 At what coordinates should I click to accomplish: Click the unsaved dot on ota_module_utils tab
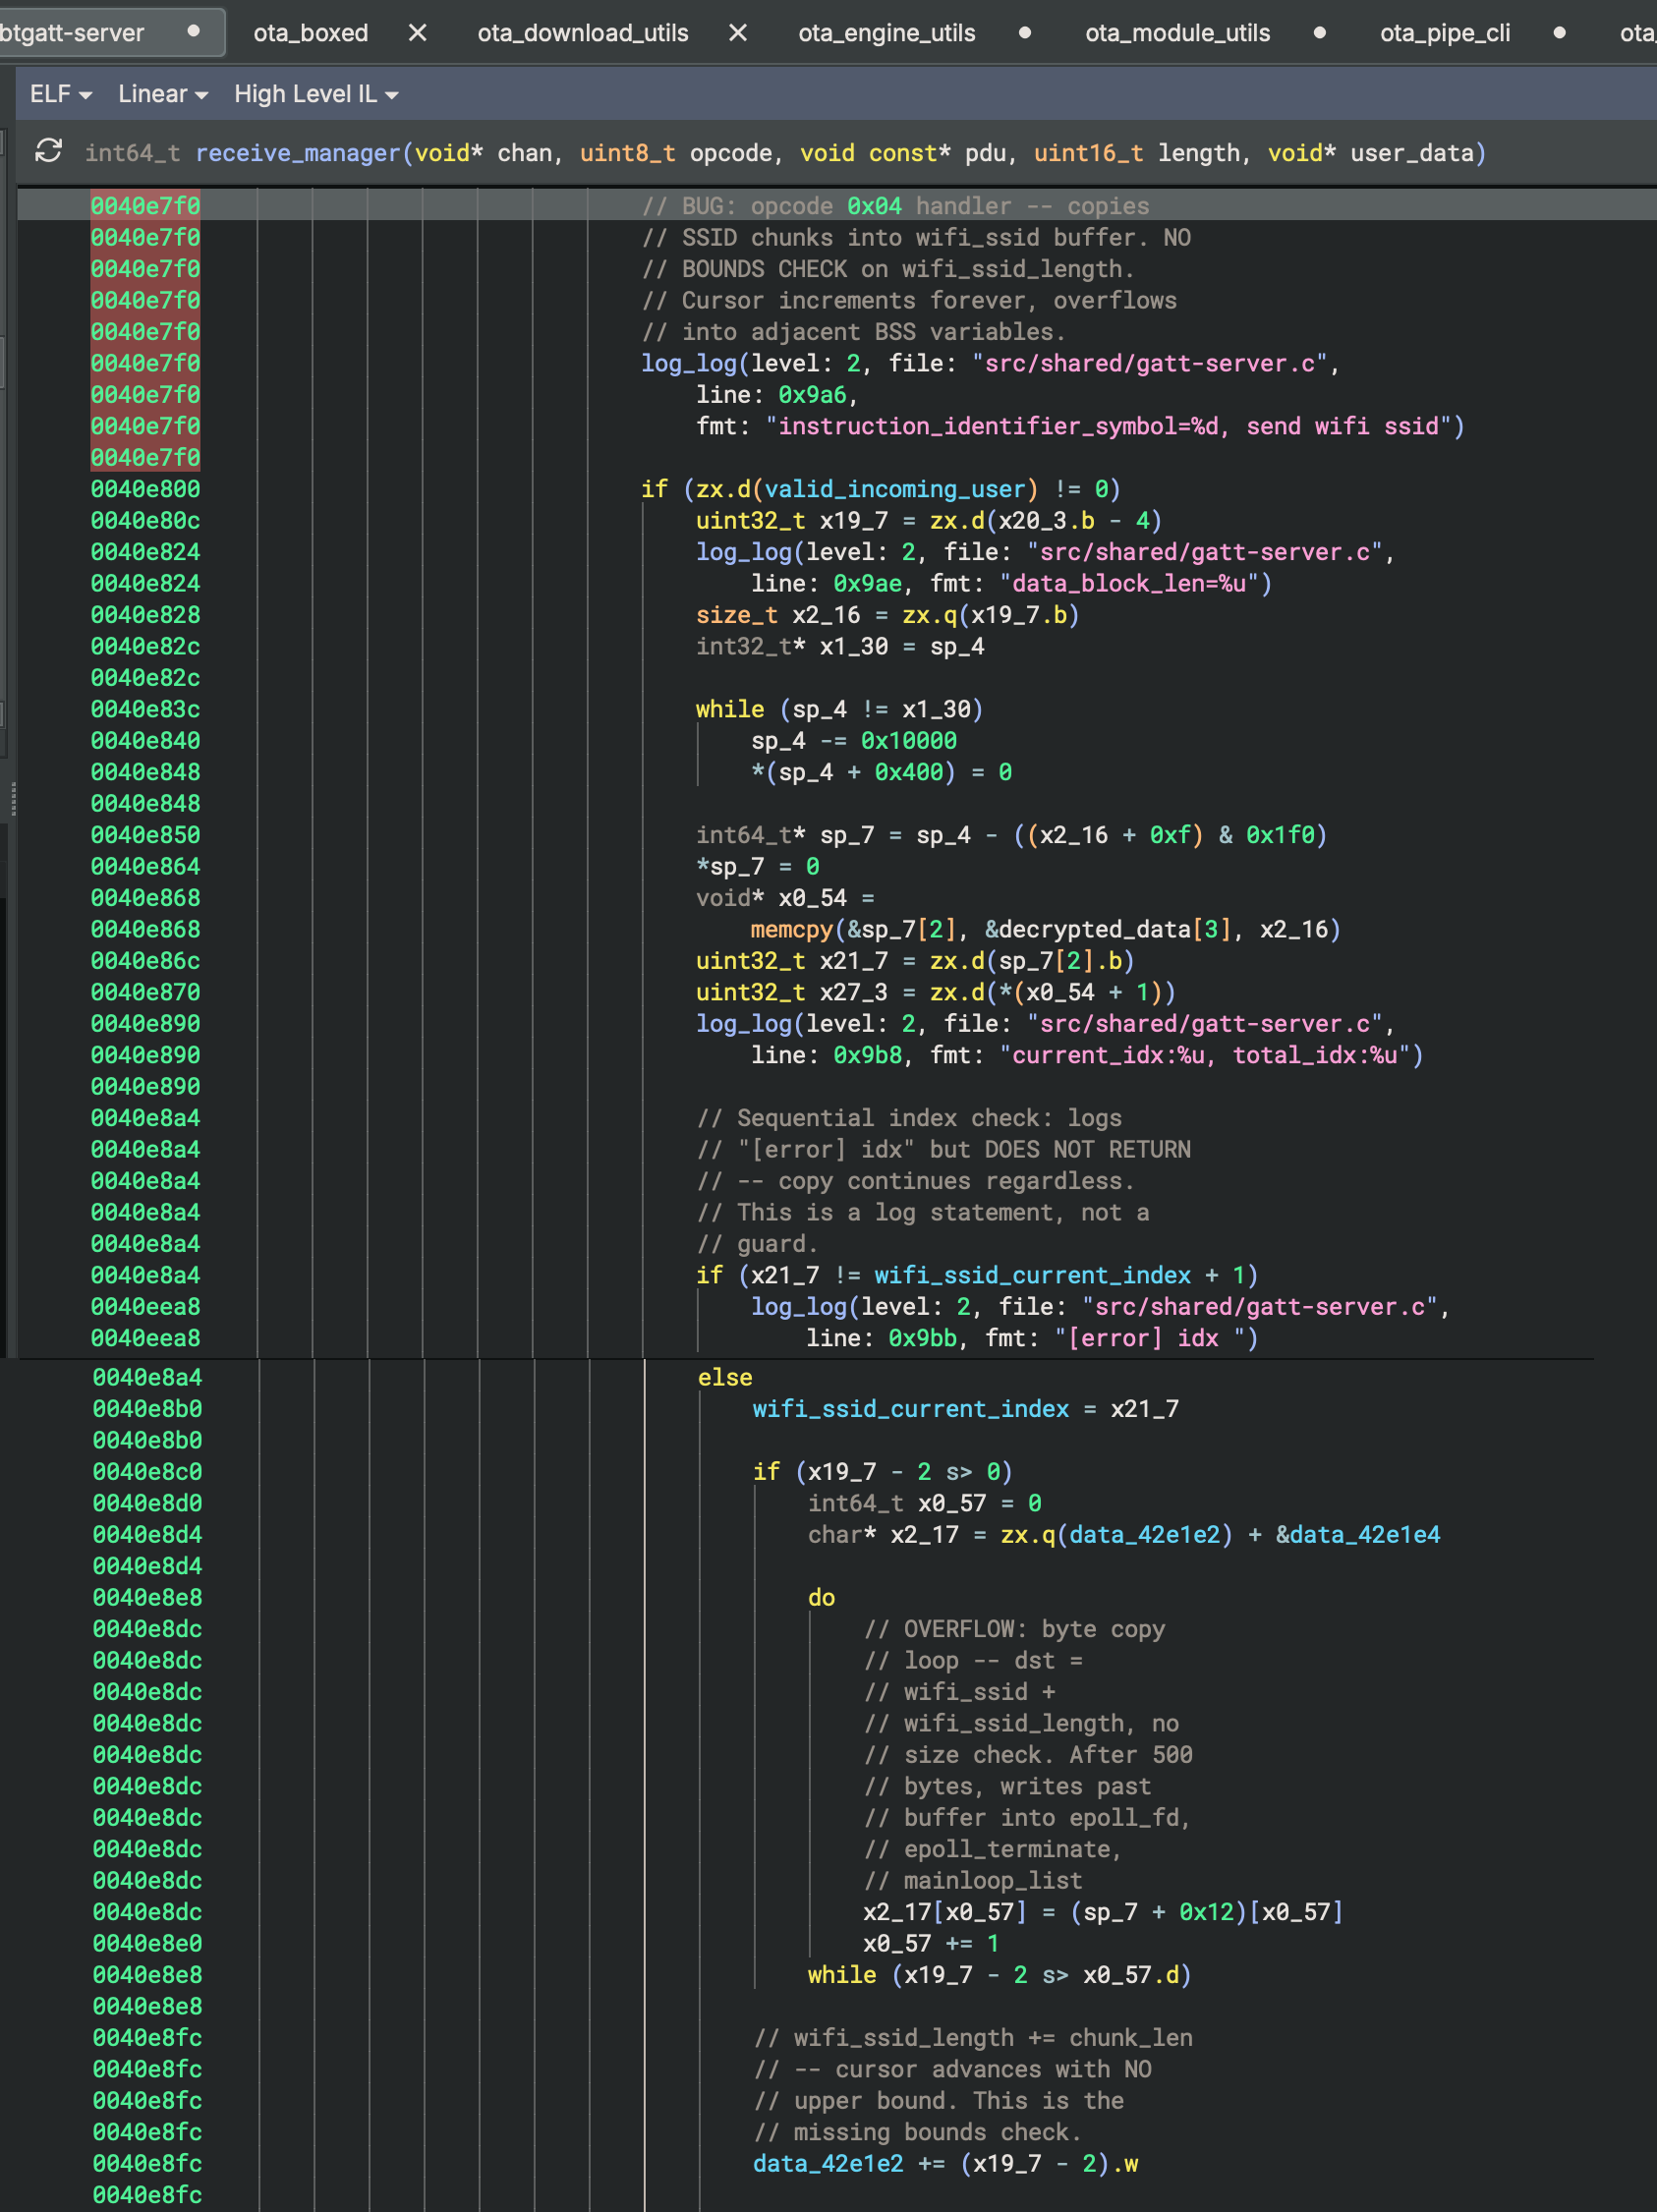coord(1320,33)
